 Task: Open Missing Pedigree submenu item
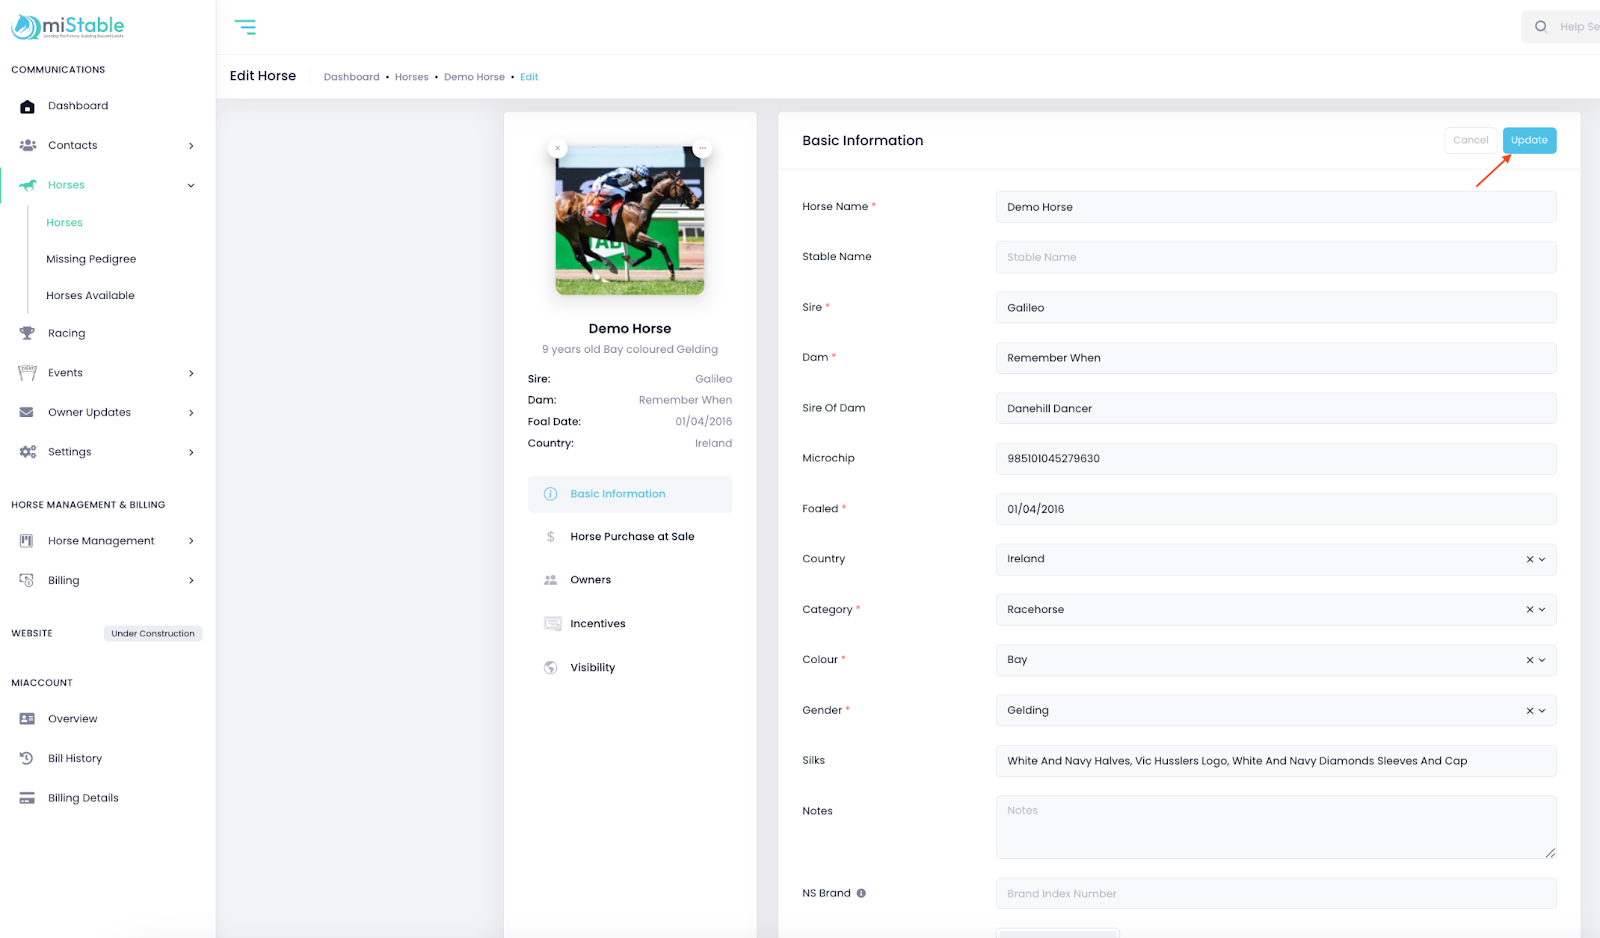(x=91, y=259)
